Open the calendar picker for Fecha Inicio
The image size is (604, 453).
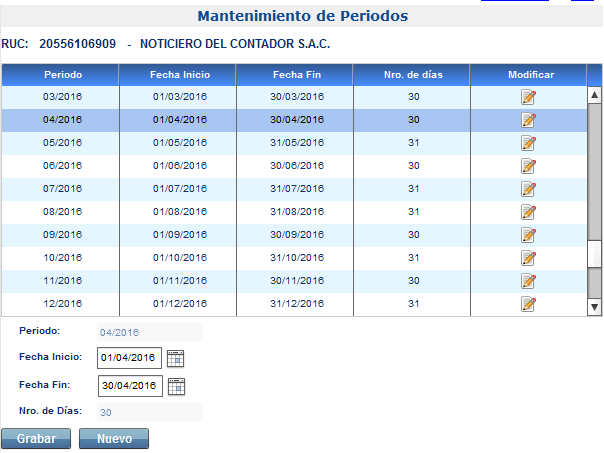[x=175, y=358]
